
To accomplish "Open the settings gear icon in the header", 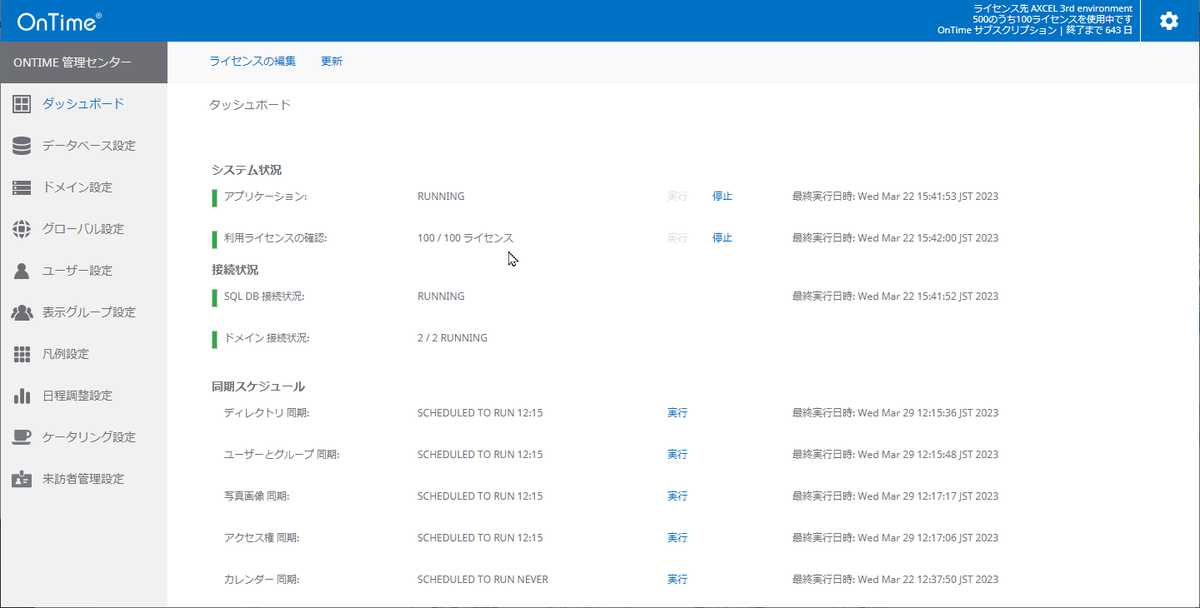I will (1168, 21).
